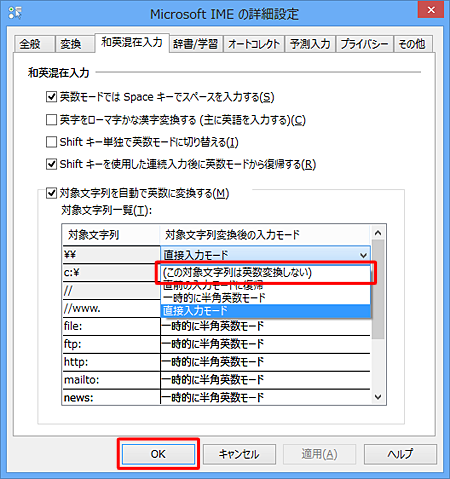Click the list vertical scrollbar thumb
The height and width of the screenshot is (479, 450).
[x=378, y=289]
